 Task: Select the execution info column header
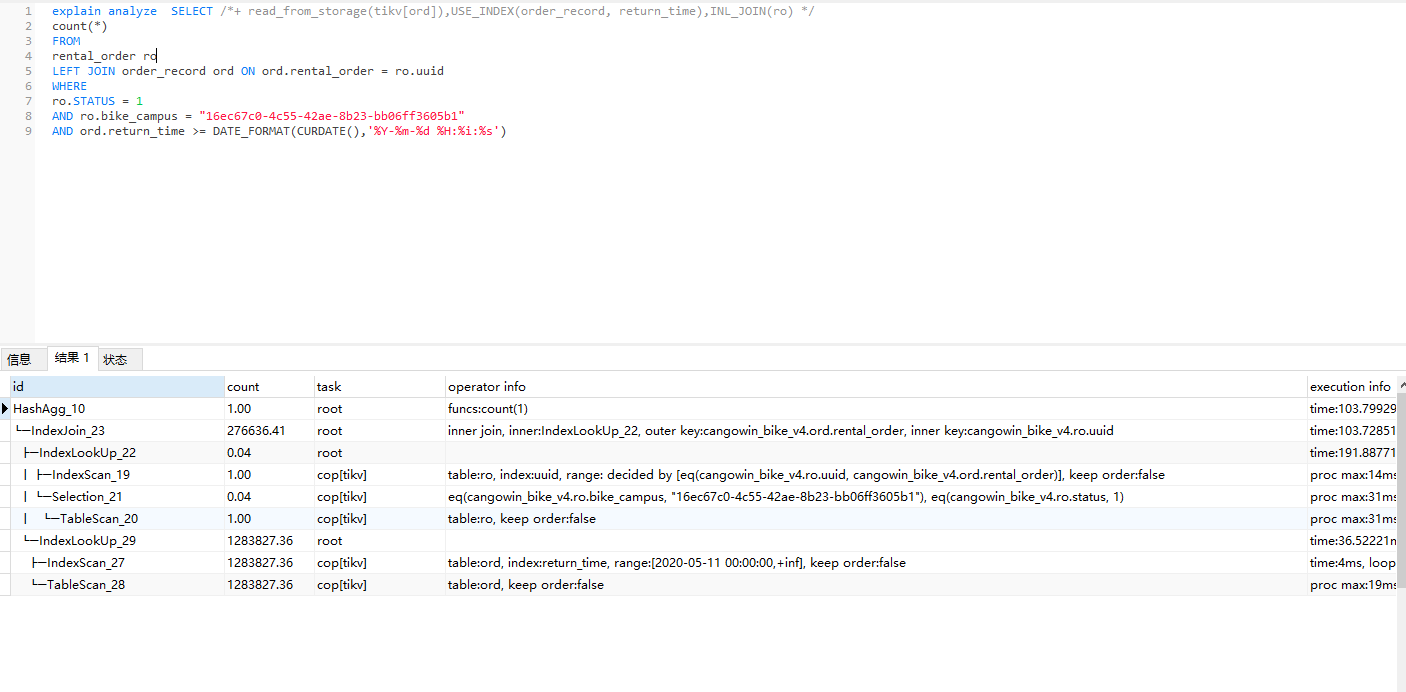[x=1350, y=386]
